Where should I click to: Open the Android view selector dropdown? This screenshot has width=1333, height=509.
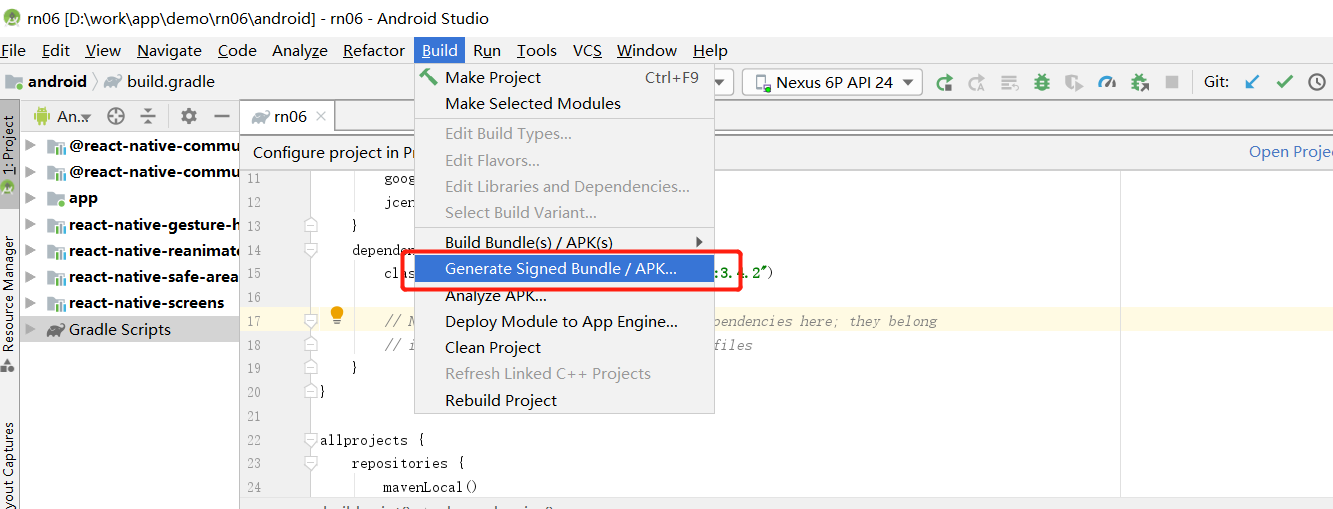[x=64, y=117]
